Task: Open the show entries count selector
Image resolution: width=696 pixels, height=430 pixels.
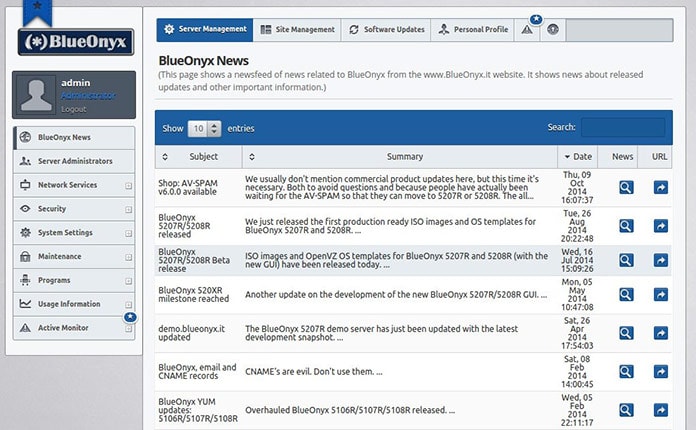Action: (x=204, y=129)
